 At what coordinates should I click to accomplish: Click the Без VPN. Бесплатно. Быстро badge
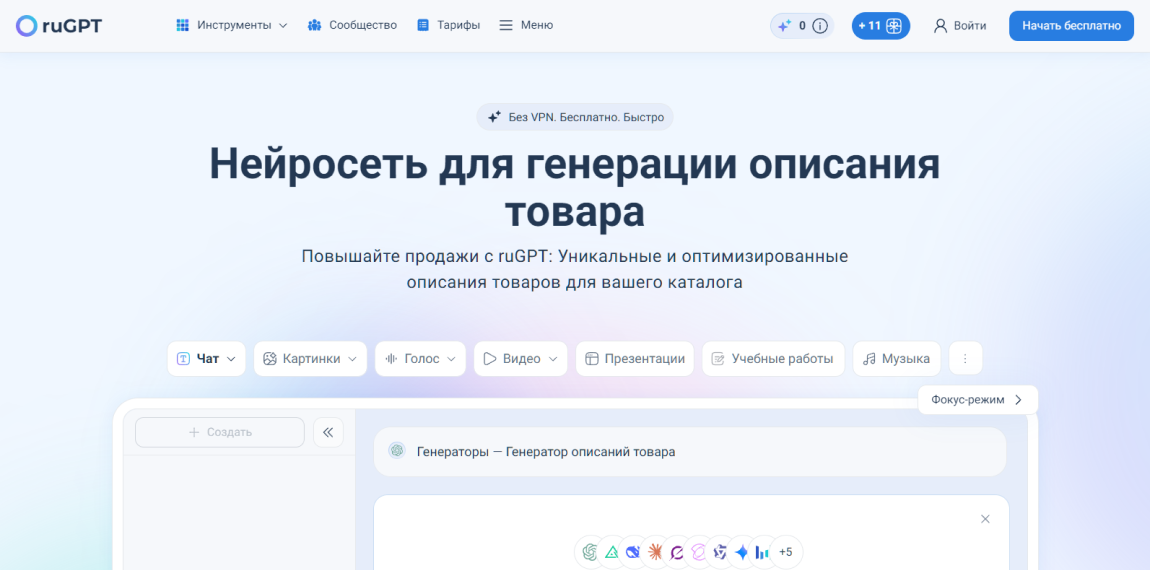575,117
